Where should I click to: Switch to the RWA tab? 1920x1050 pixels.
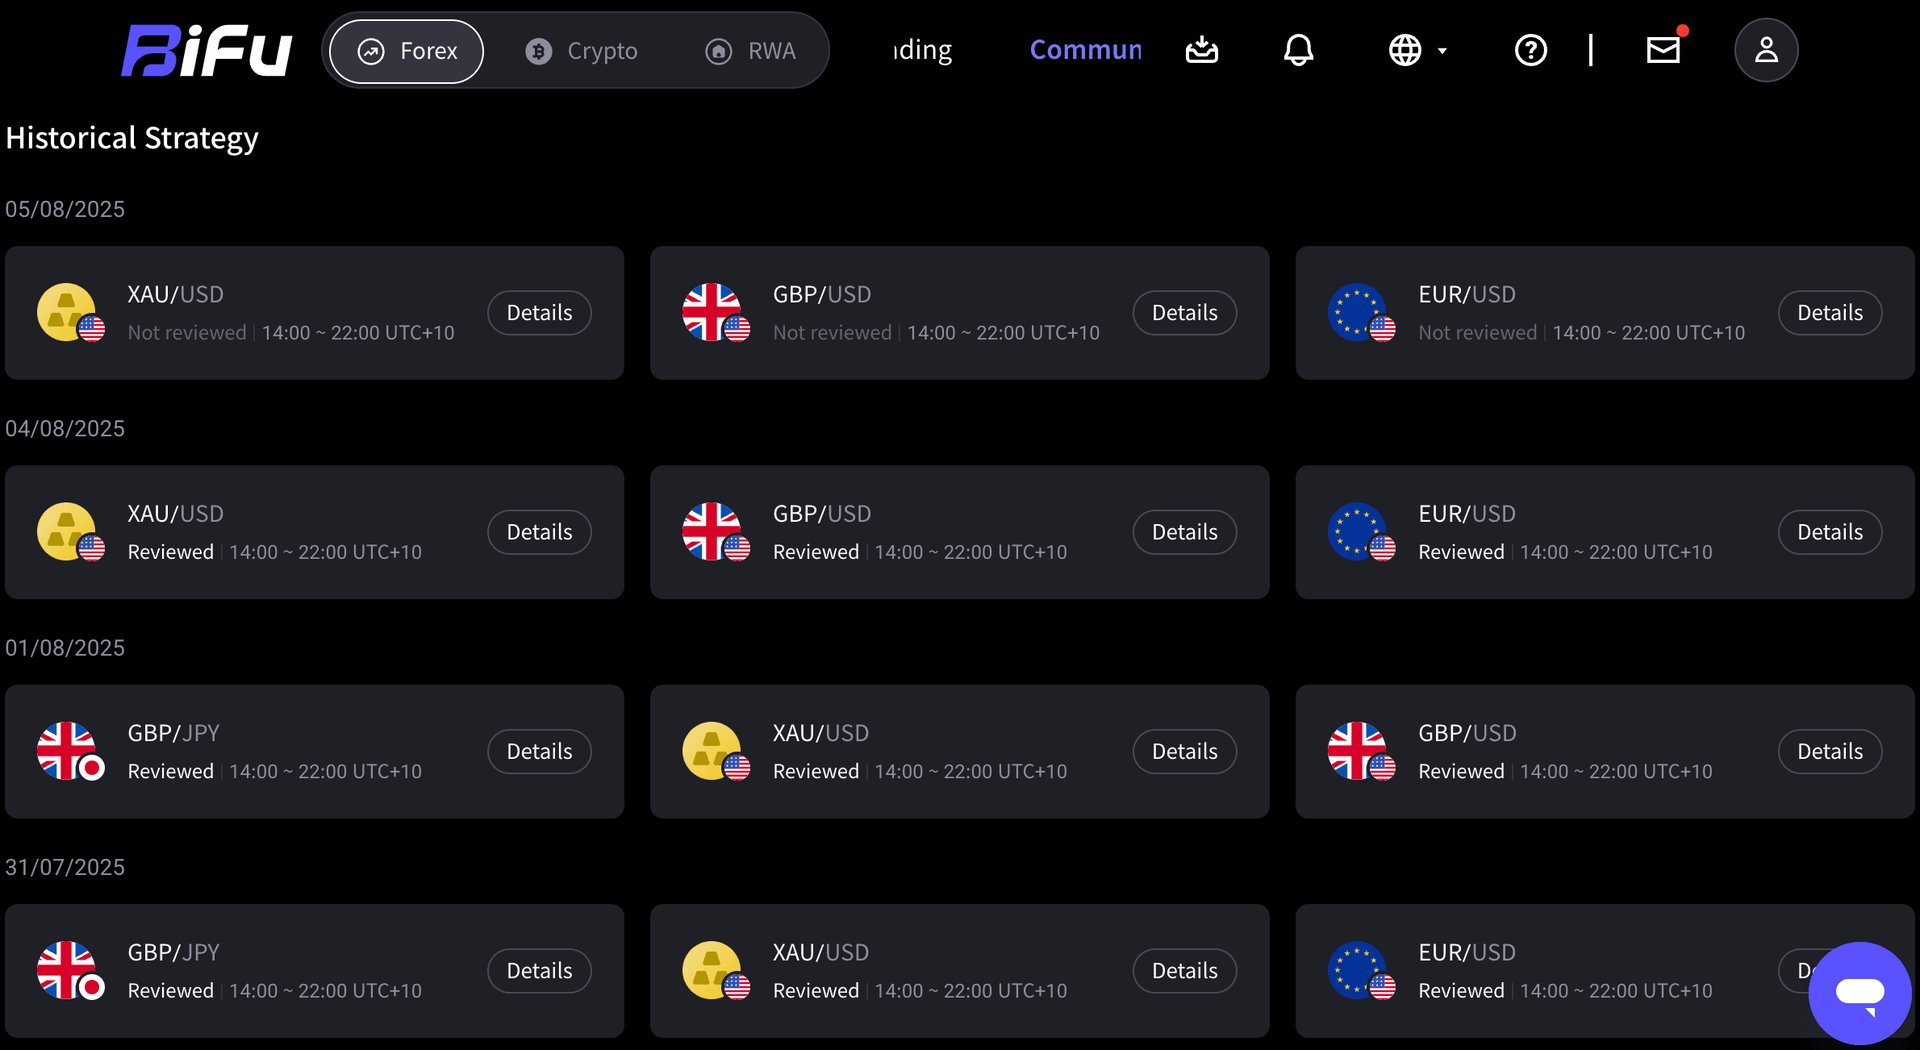[751, 51]
